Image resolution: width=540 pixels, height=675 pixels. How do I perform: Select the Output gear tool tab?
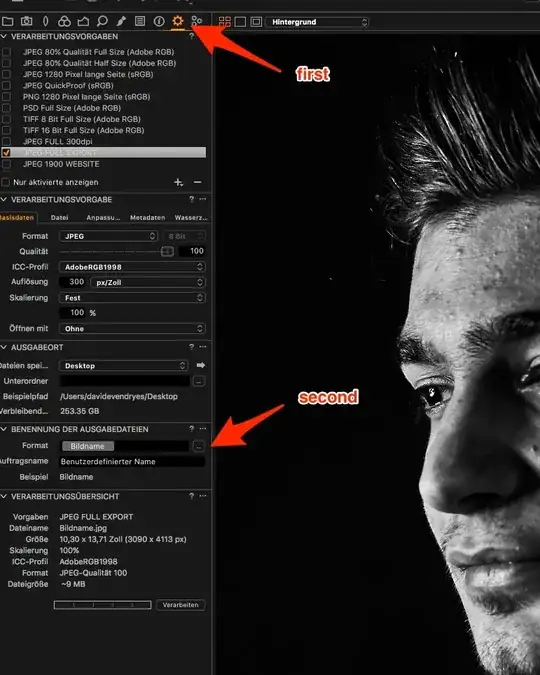[x=178, y=21]
